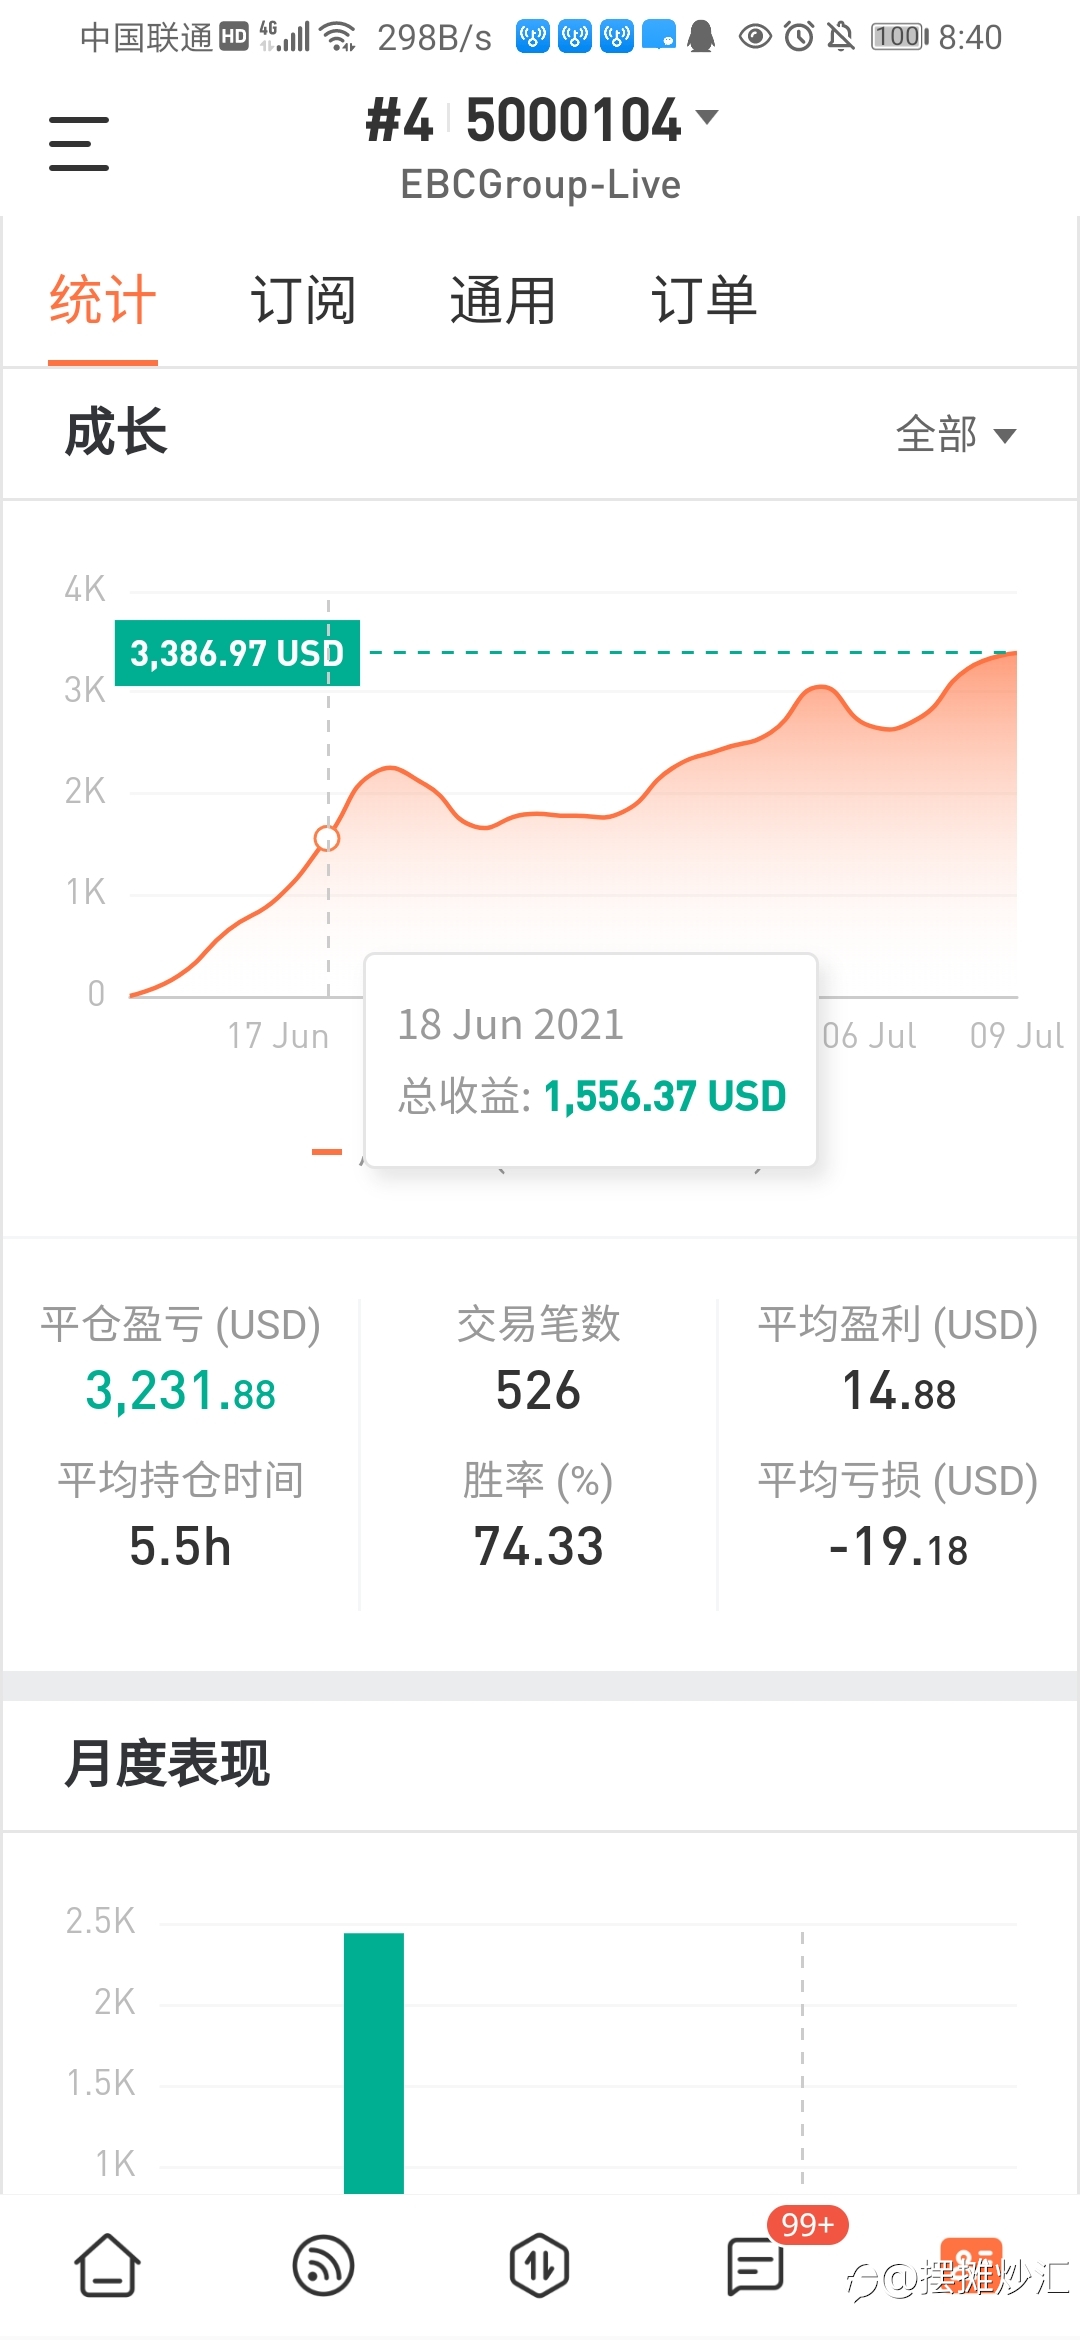Tap the 平仓盈亏 value 3,231.88

[180, 1391]
